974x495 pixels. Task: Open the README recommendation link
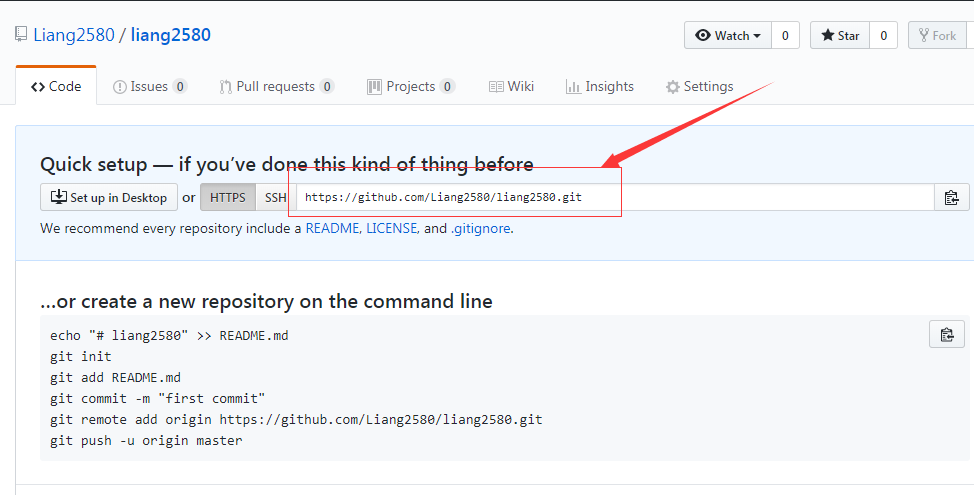tap(332, 229)
